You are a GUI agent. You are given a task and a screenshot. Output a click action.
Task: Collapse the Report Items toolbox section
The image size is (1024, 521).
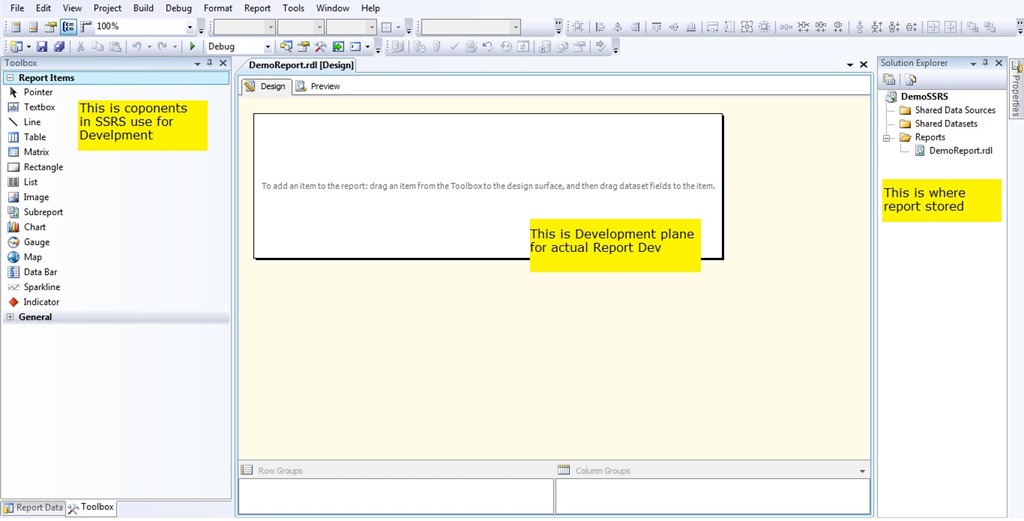pyautogui.click(x=10, y=78)
